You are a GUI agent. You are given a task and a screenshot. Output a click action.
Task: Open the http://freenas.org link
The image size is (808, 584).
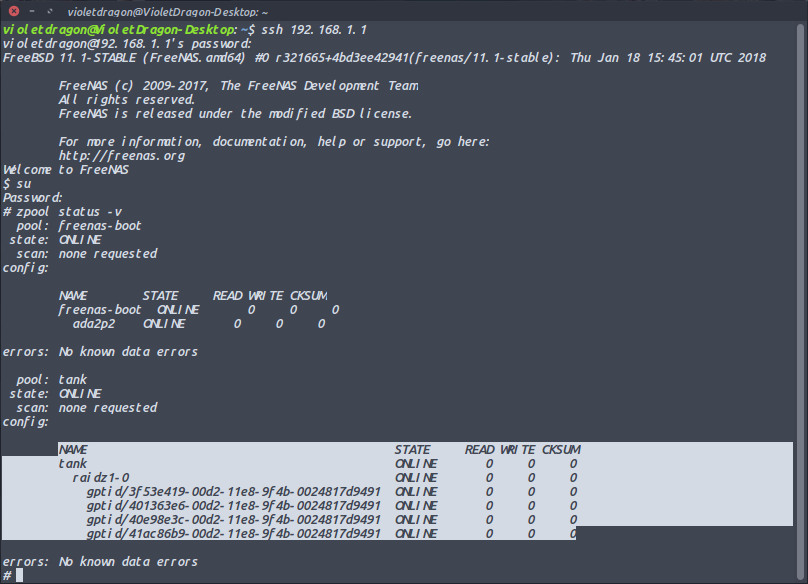122,156
